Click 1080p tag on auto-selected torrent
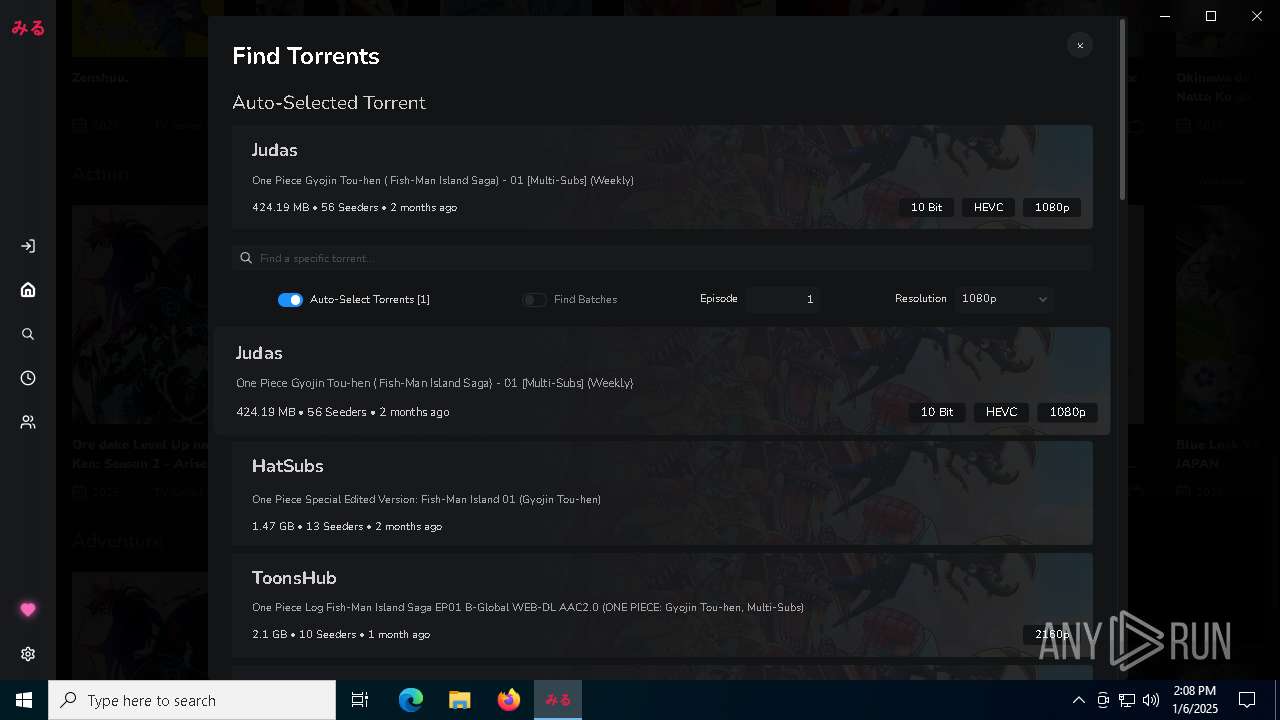This screenshot has width=1280, height=720. 1051,207
